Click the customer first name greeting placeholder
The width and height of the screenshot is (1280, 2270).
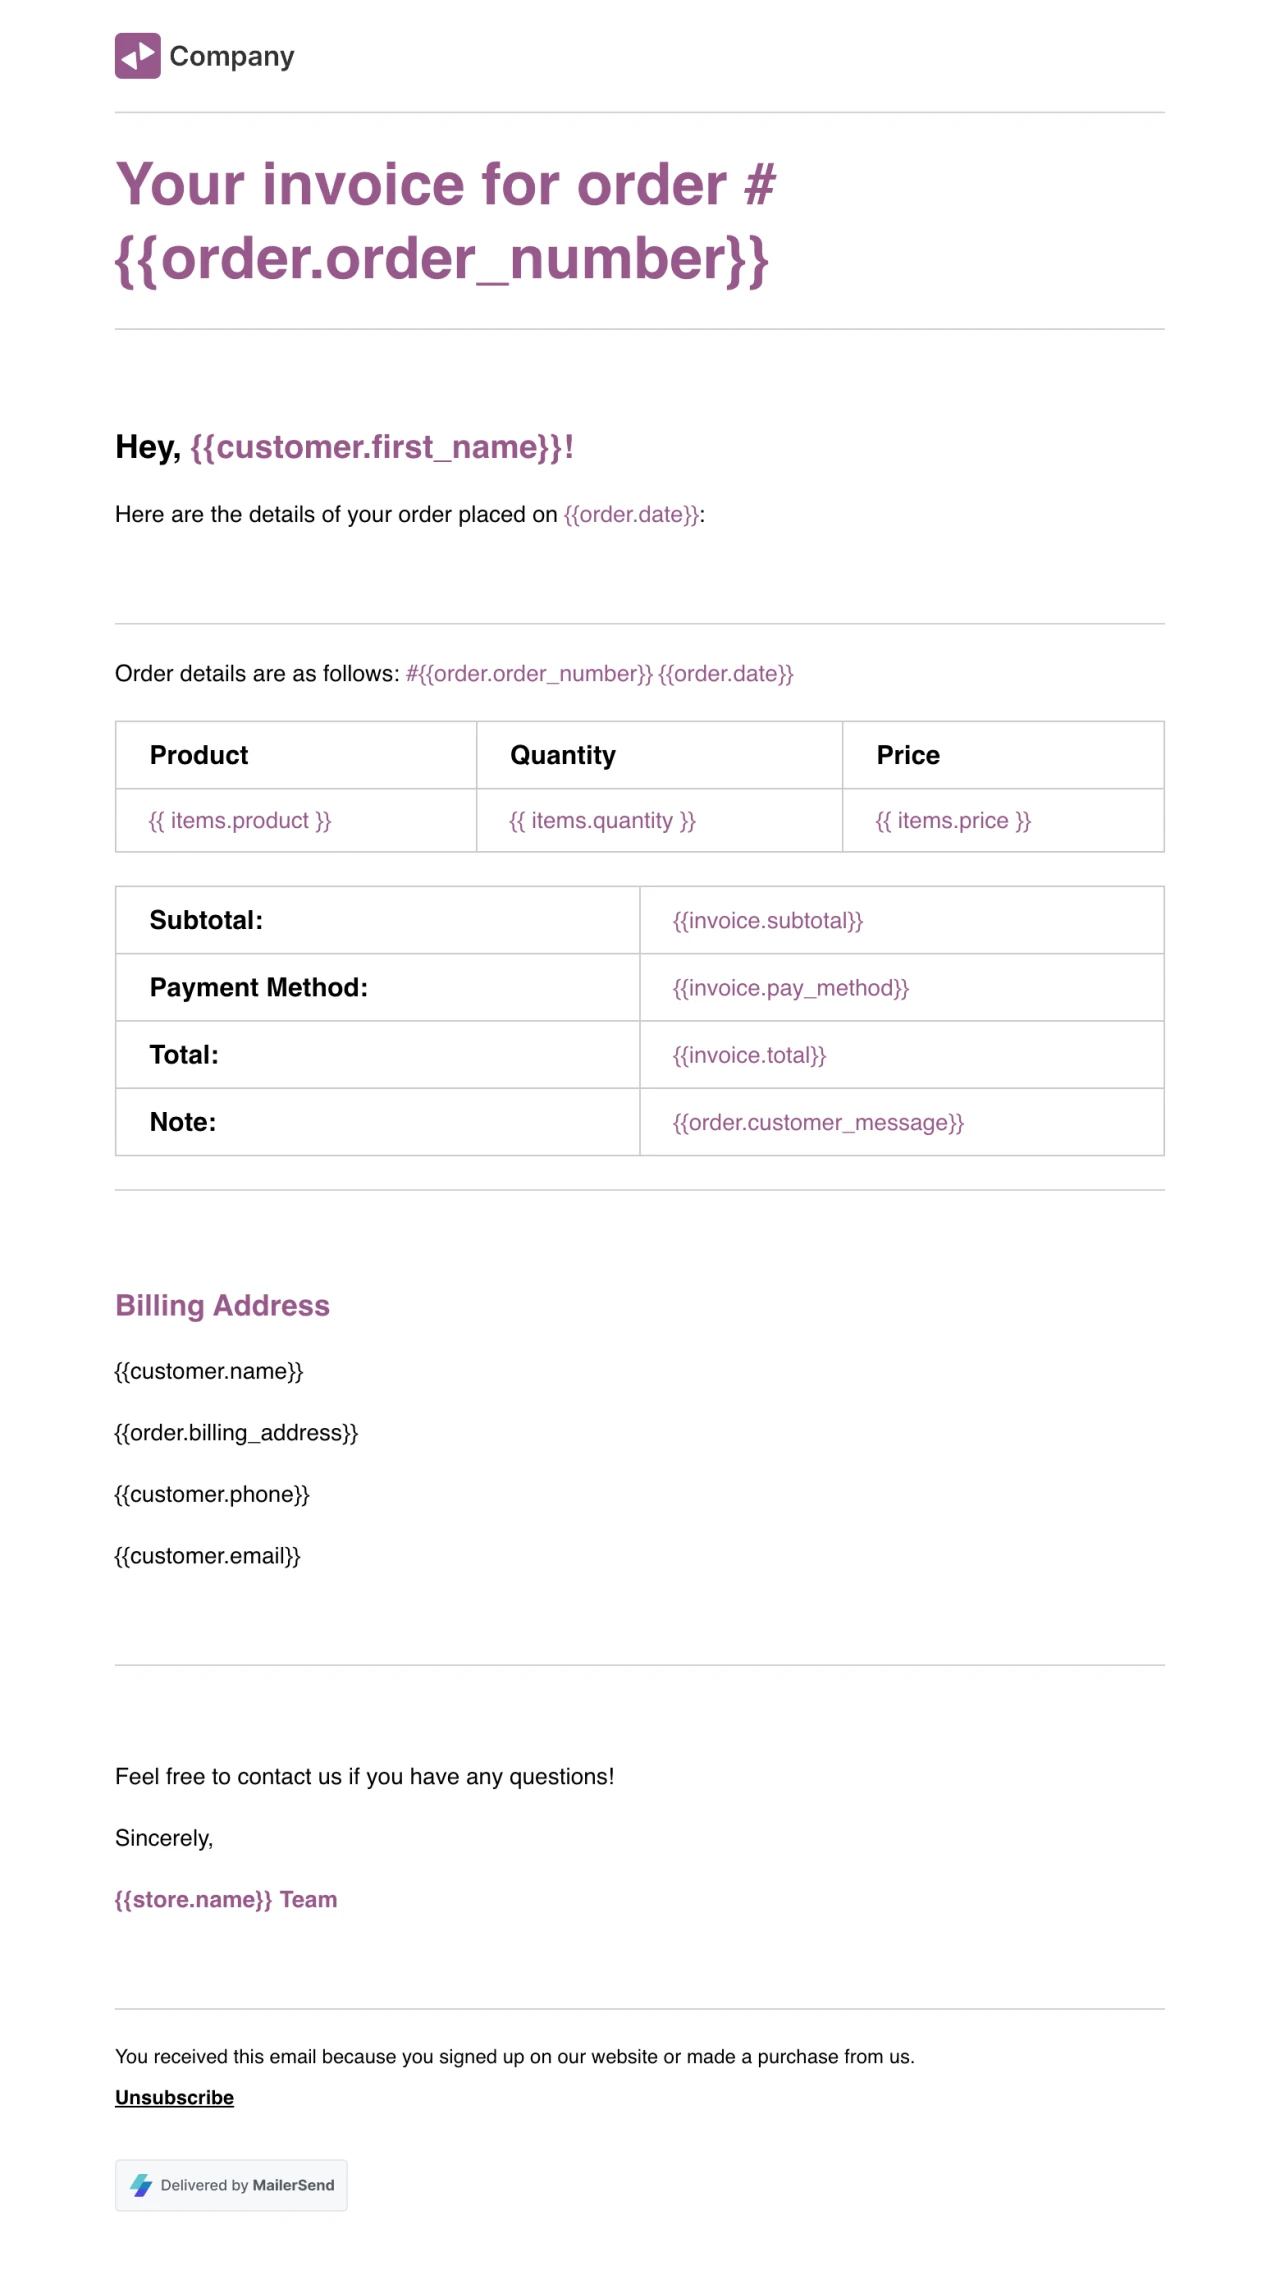coord(381,447)
